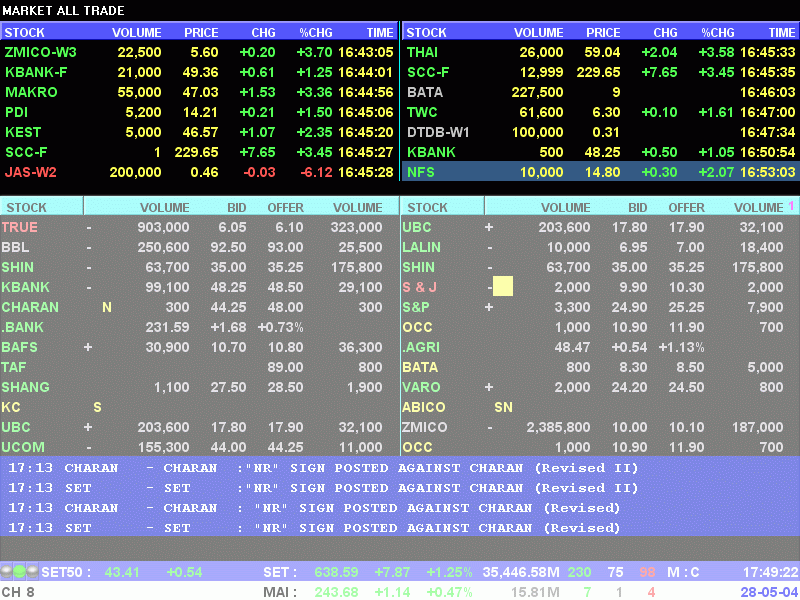Click the .AGRI sector index row
Viewport: 800px width, 600px height.
click(x=601, y=347)
